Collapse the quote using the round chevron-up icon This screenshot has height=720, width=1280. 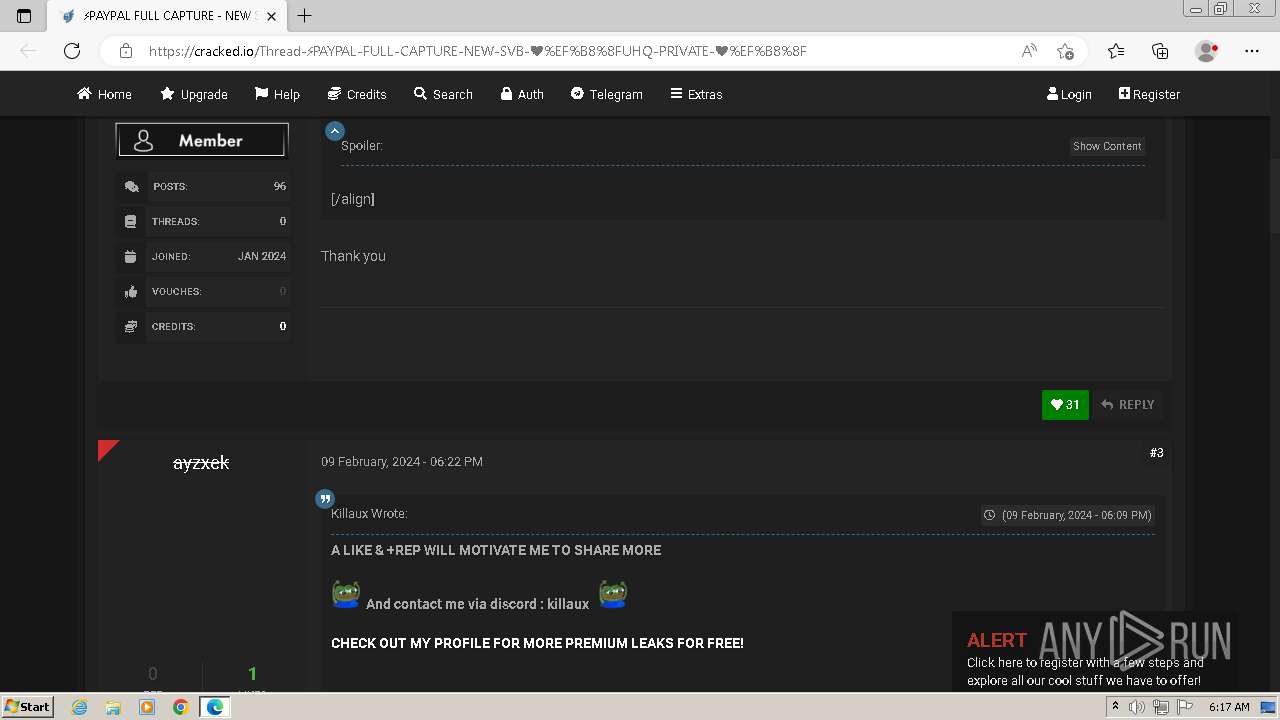tap(335, 131)
